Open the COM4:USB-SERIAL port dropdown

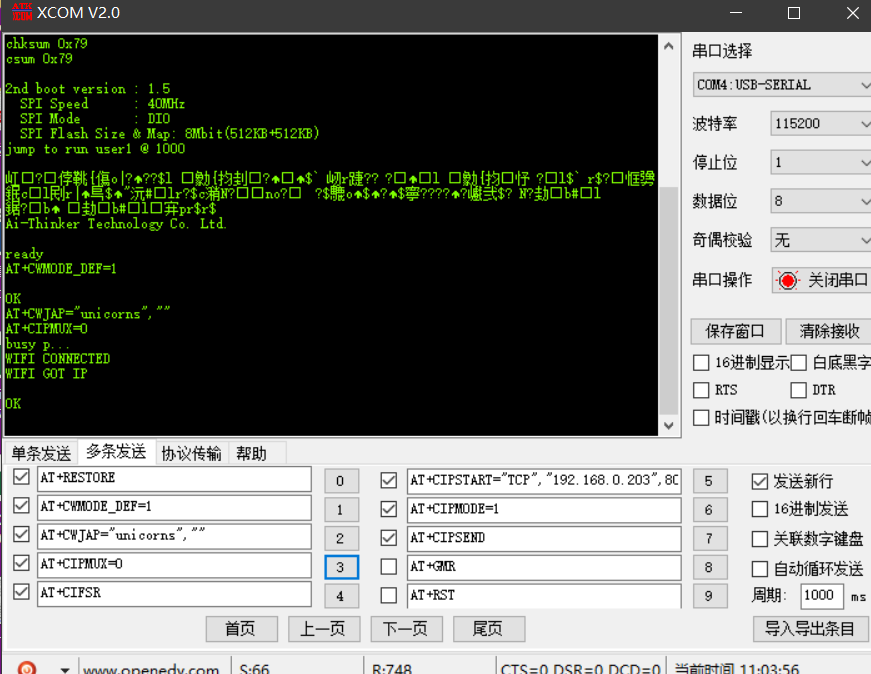click(782, 85)
